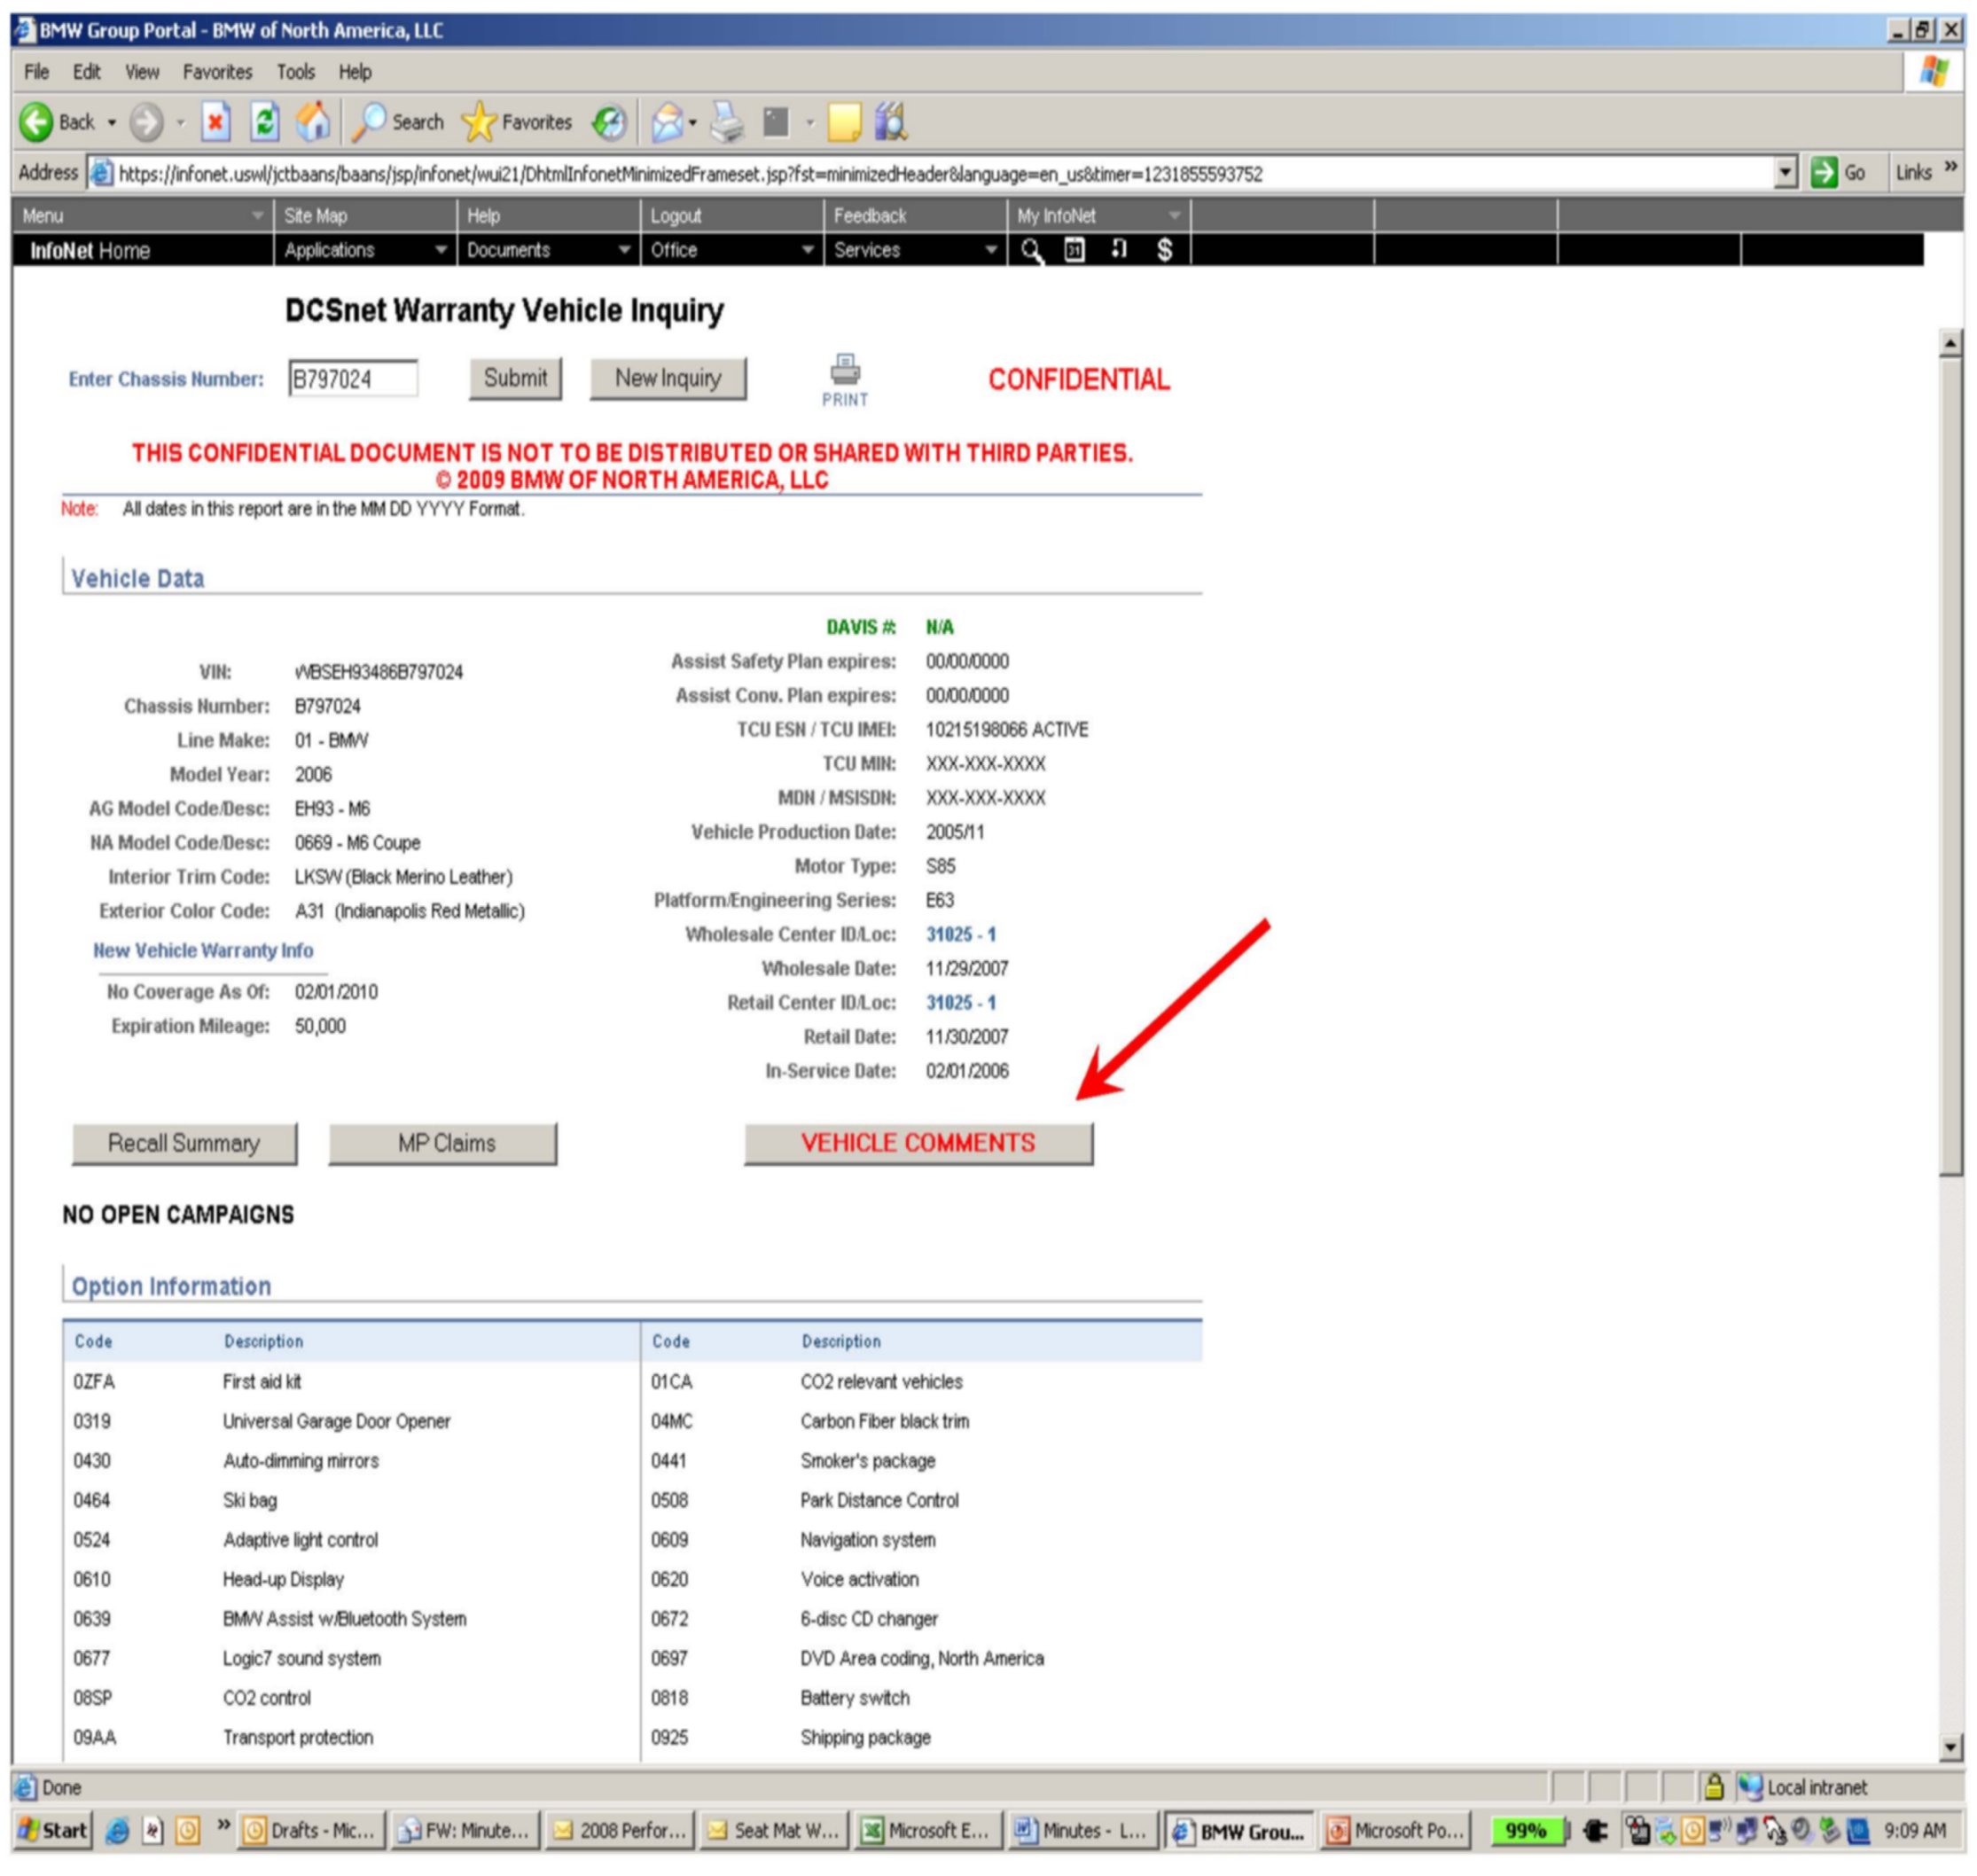Open the Tools menu
The image size is (1977, 1876).
pos(295,72)
